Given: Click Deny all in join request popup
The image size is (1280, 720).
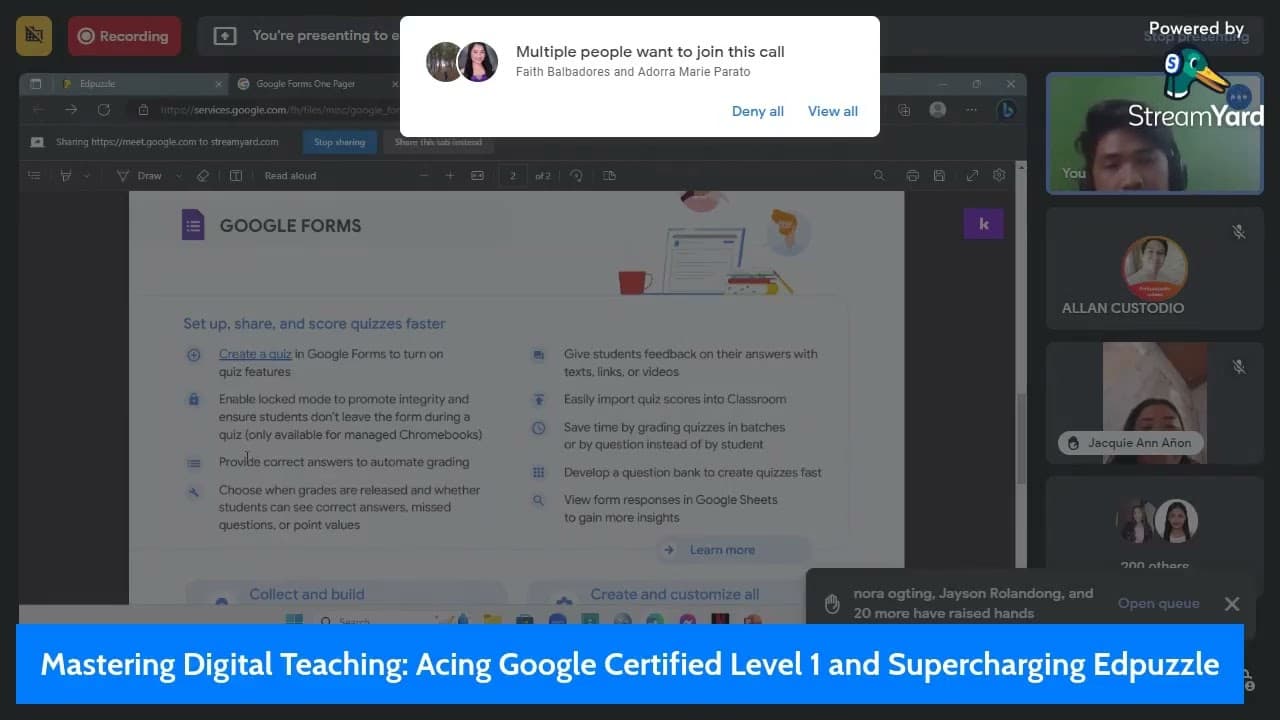Looking at the screenshot, I should [x=758, y=111].
